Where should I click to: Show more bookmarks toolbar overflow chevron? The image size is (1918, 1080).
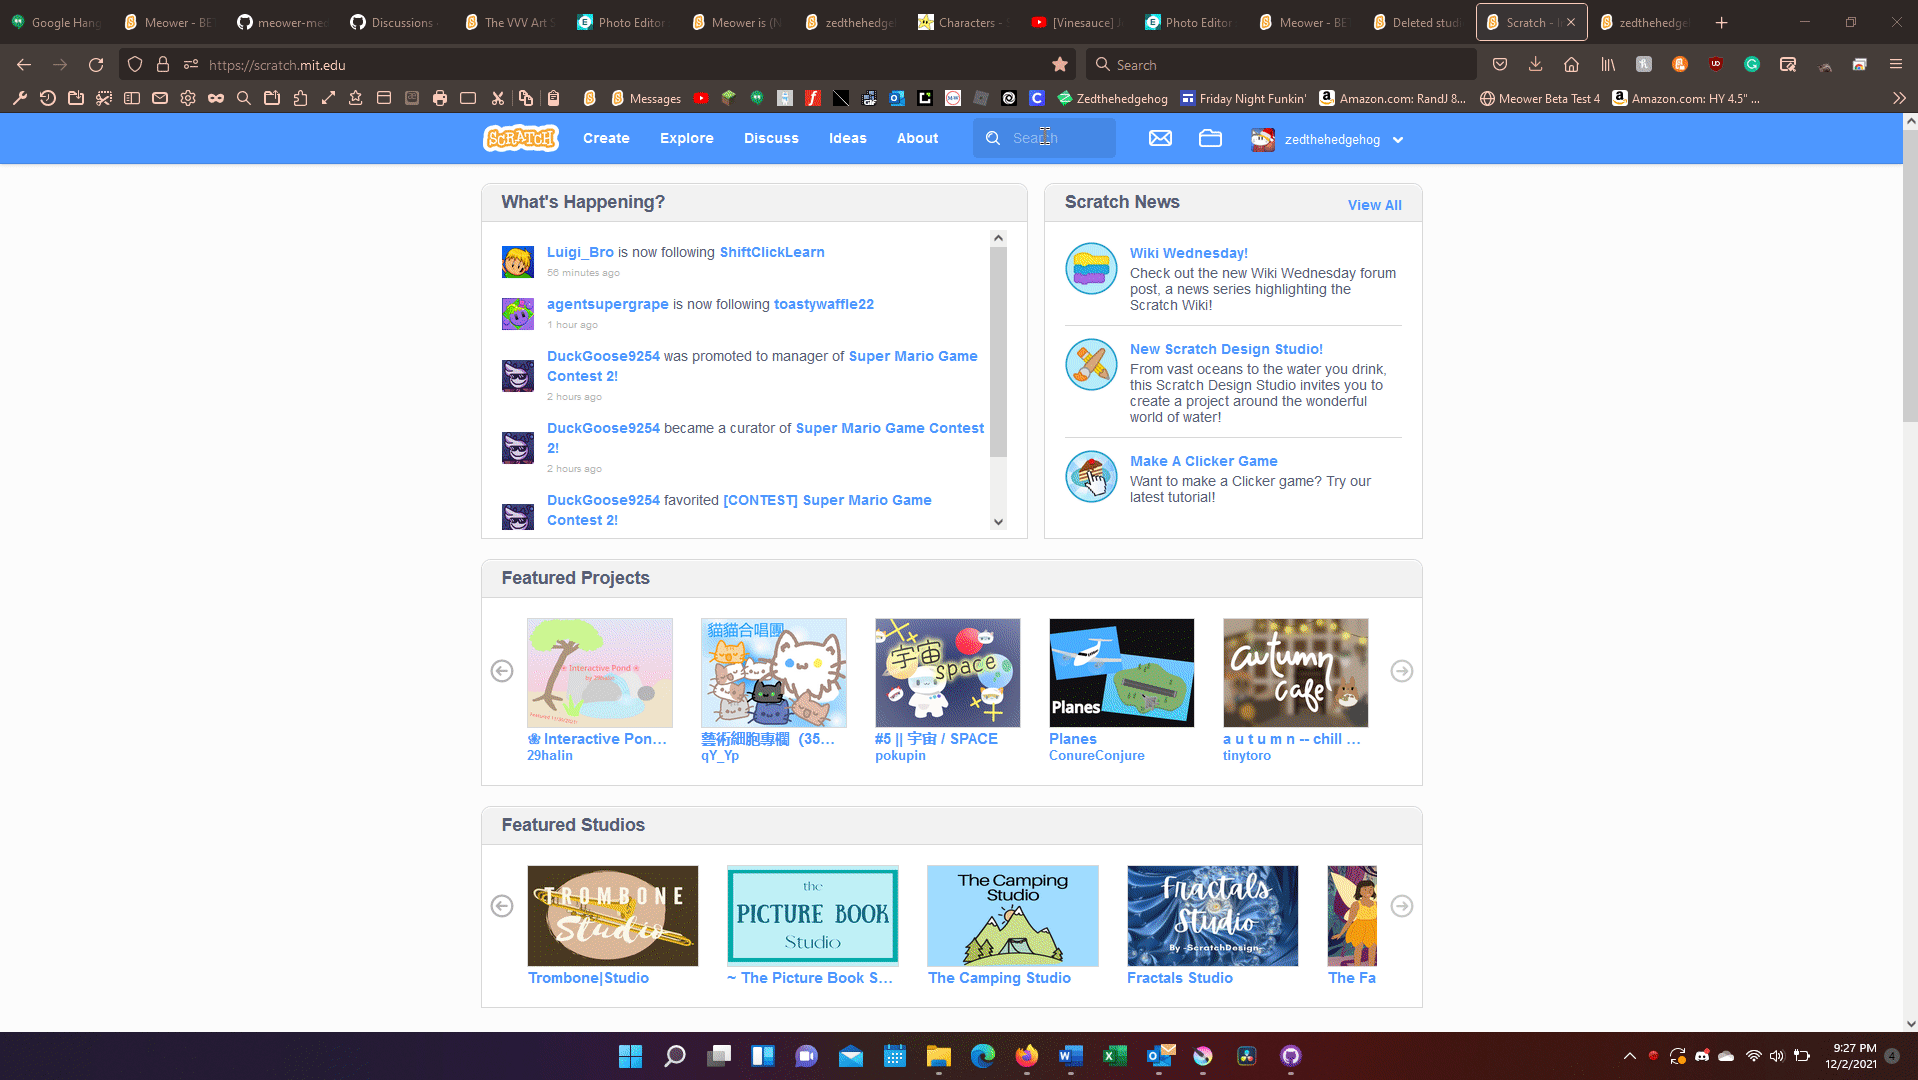point(1898,98)
